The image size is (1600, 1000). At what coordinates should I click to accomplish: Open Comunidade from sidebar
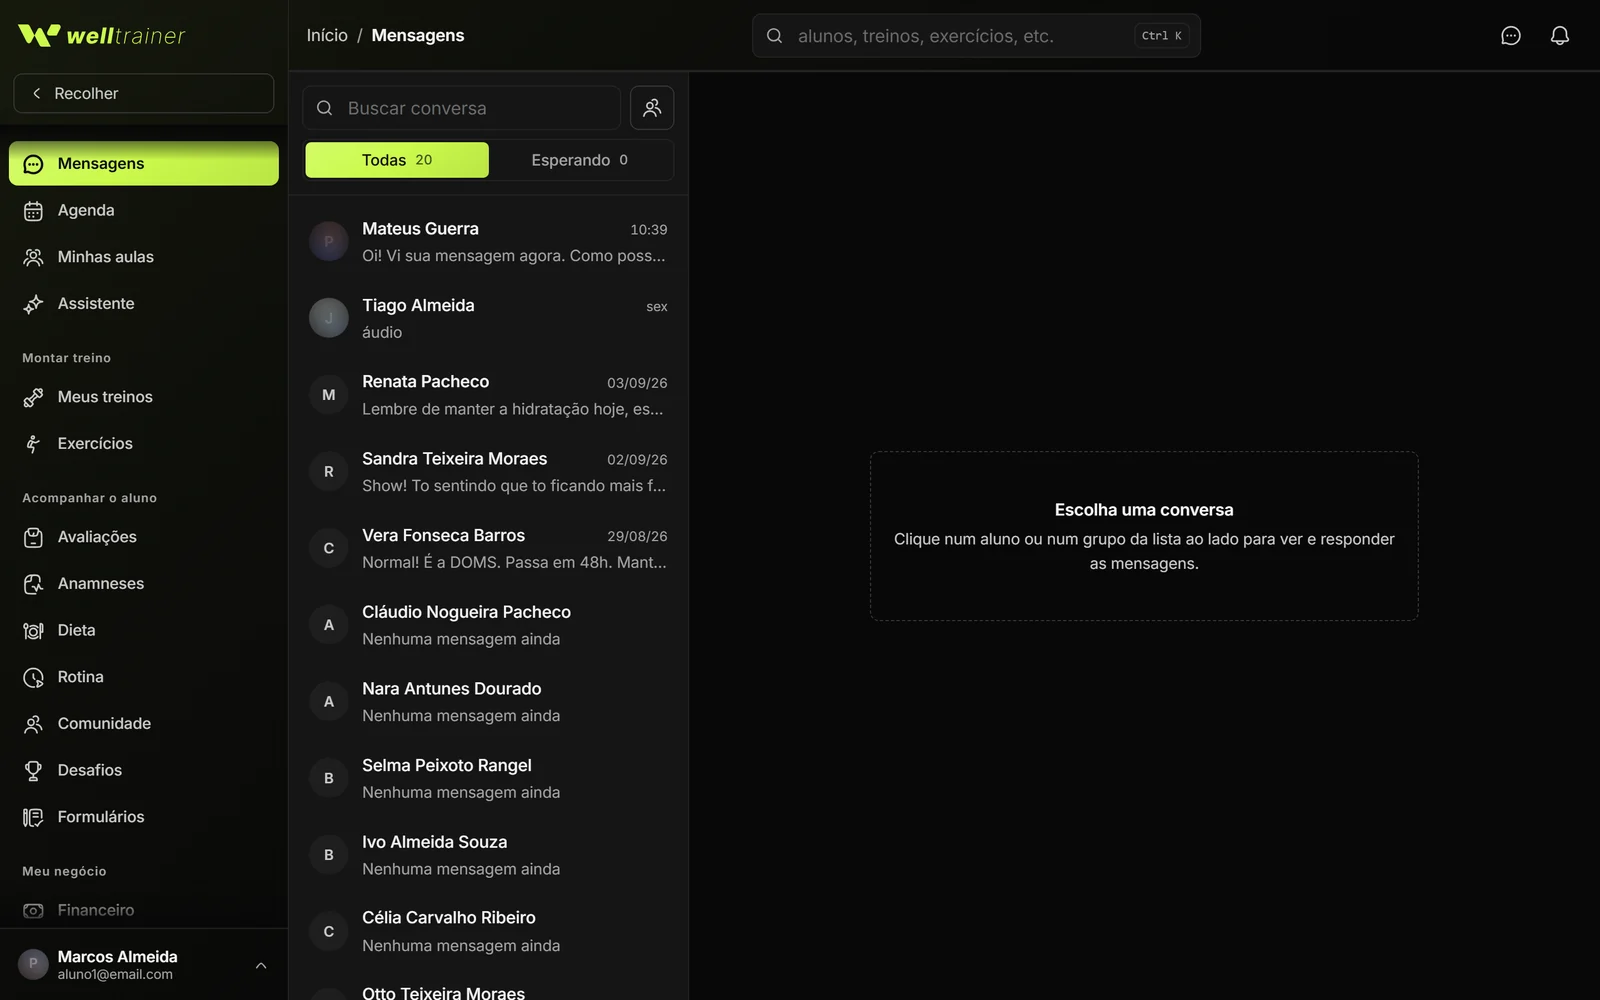pyautogui.click(x=144, y=723)
